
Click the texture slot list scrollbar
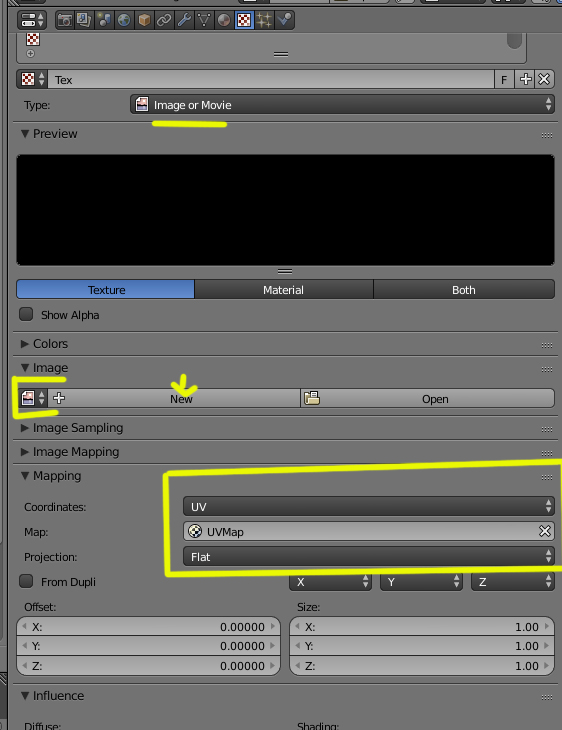[x=514, y=41]
